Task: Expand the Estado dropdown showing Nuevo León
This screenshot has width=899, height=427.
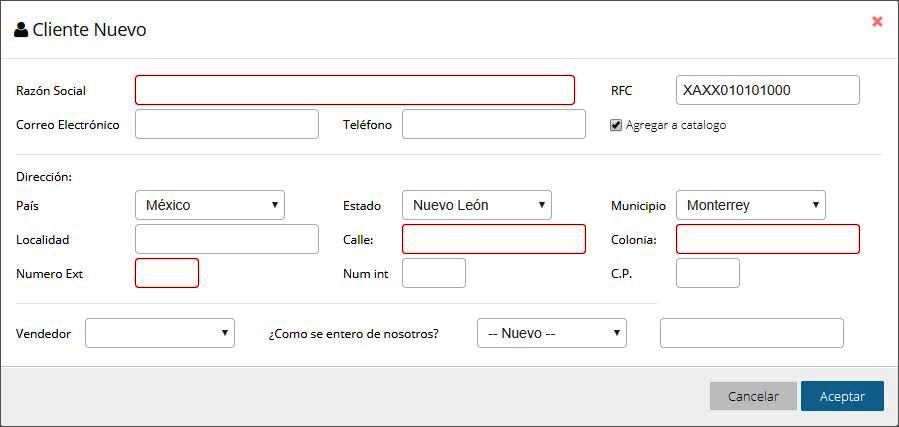Action: coord(476,205)
